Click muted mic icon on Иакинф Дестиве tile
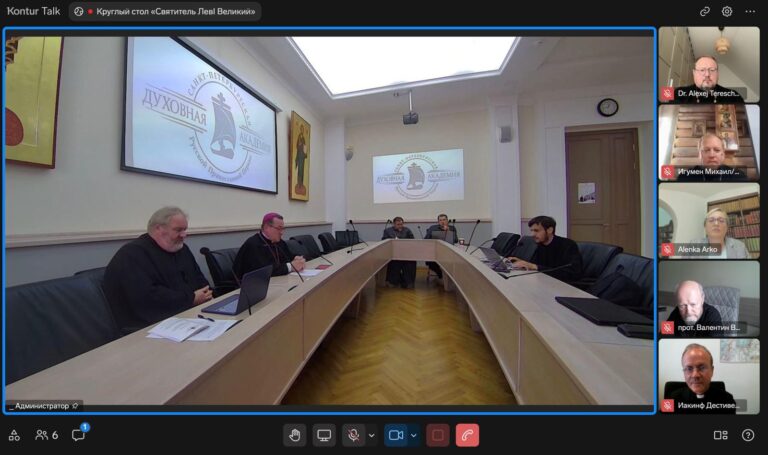Viewport: 768px width, 455px height. [x=667, y=405]
